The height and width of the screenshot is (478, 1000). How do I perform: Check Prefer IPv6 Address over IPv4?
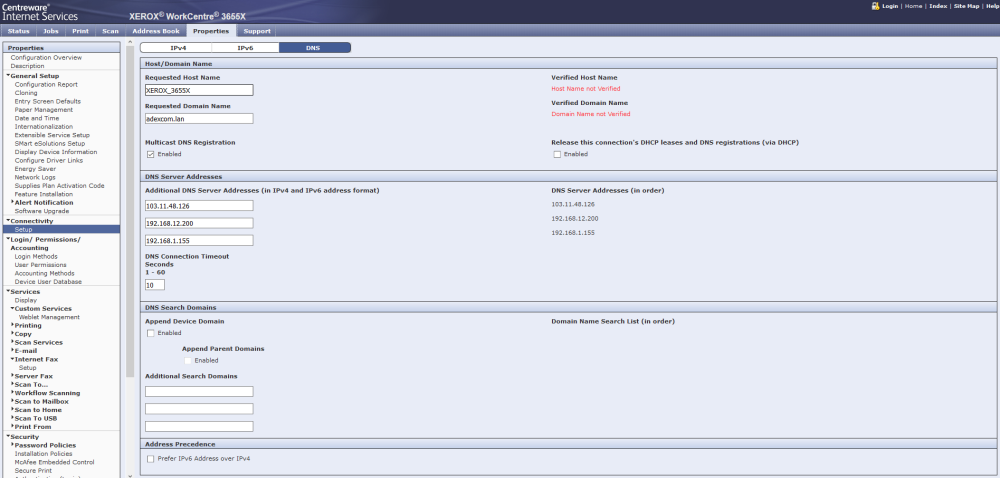click(x=151, y=458)
